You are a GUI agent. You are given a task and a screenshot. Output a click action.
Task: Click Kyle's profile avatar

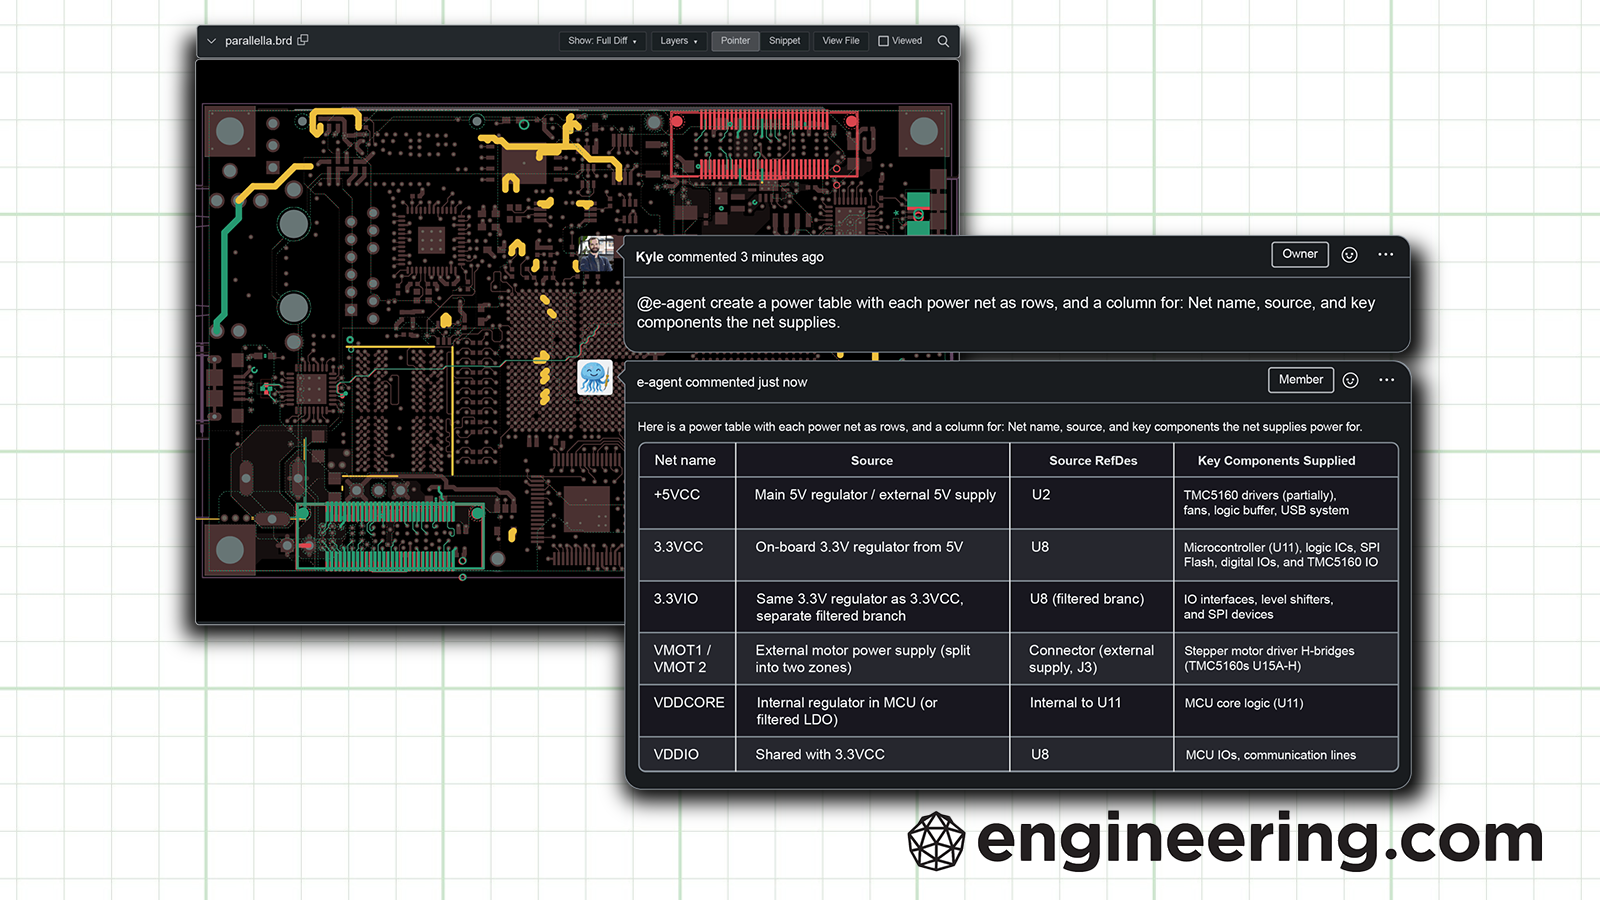tap(596, 254)
